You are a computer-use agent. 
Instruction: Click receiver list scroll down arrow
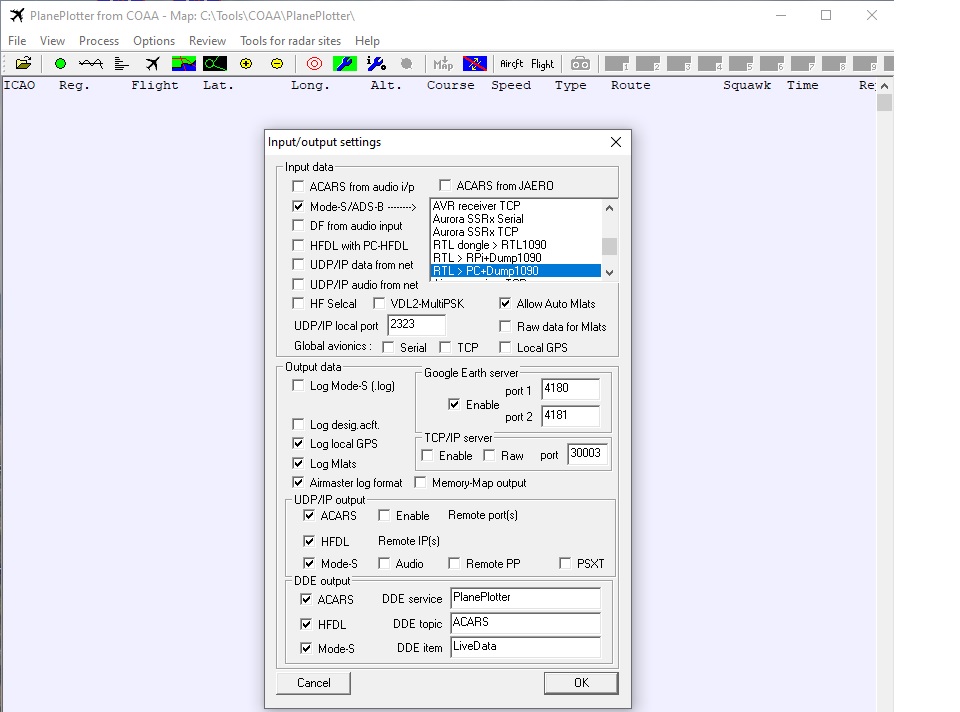click(x=609, y=272)
